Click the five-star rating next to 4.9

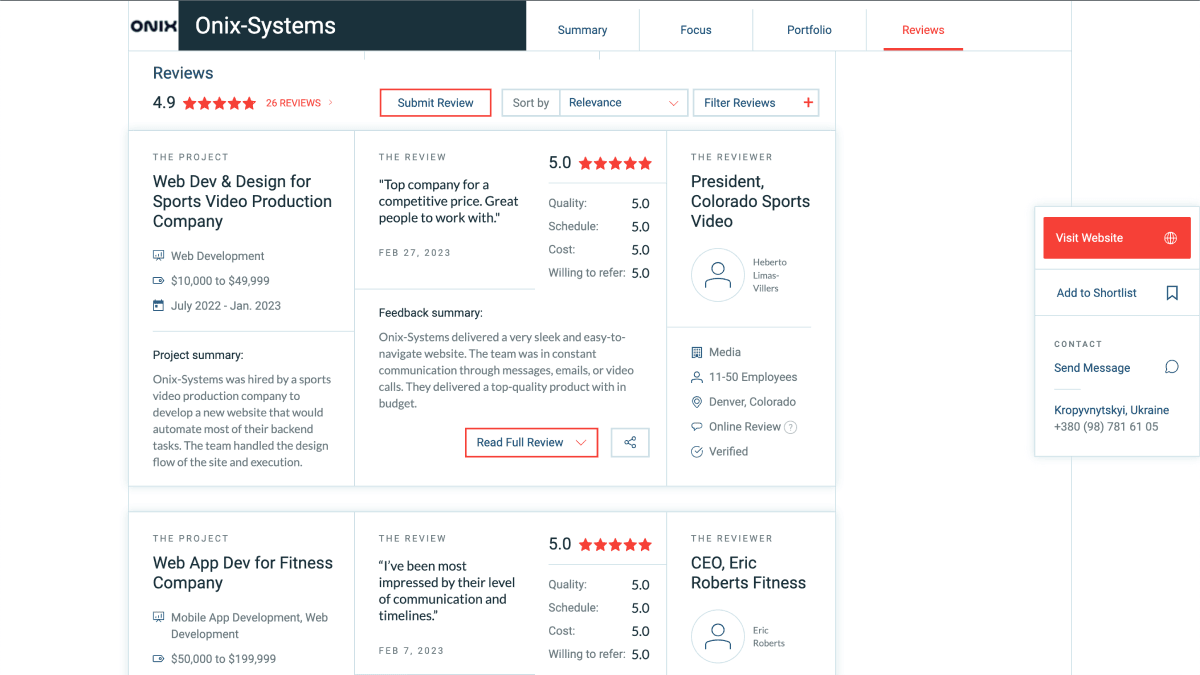click(219, 103)
